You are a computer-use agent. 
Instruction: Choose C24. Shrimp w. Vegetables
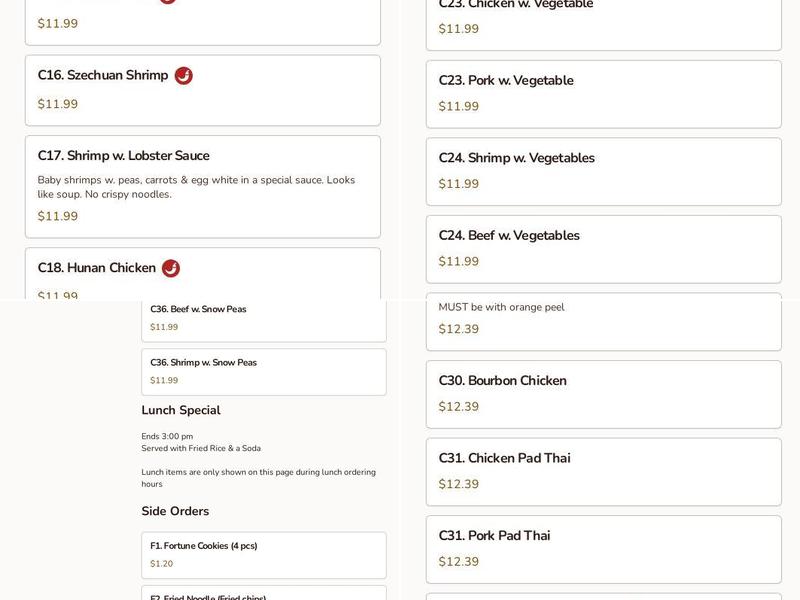coord(603,171)
